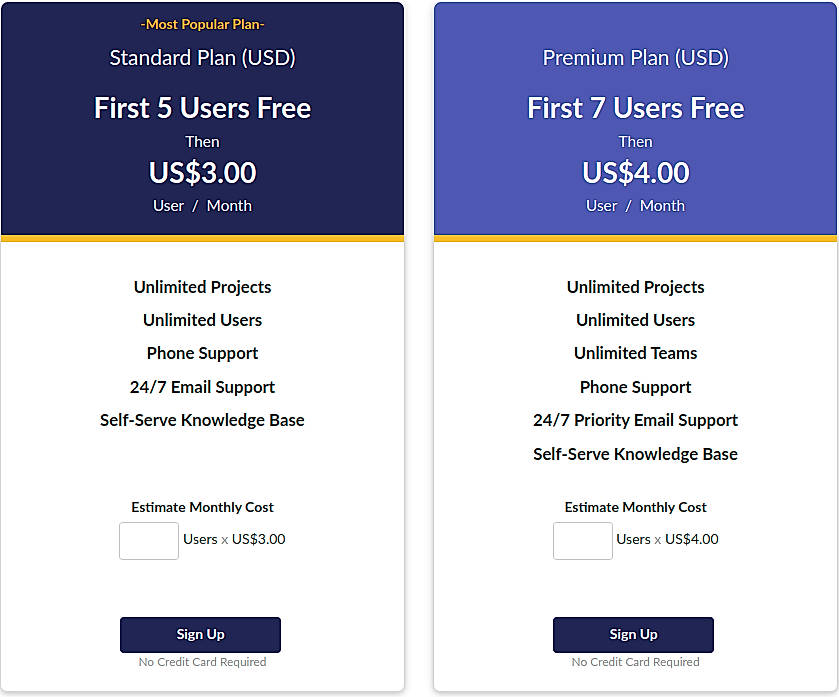Click Phone Support under the Standard plan
839x697 pixels.
tap(202, 353)
